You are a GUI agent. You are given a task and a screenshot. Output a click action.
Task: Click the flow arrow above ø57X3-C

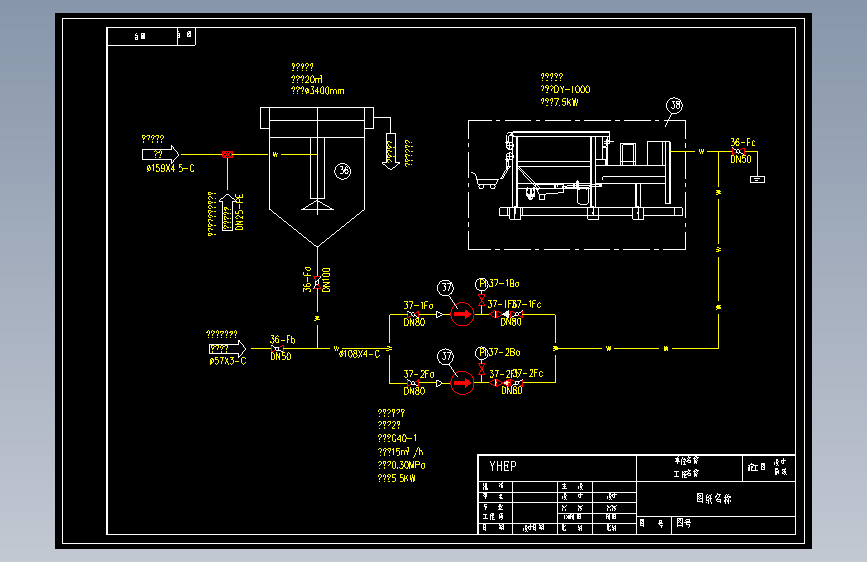(228, 348)
